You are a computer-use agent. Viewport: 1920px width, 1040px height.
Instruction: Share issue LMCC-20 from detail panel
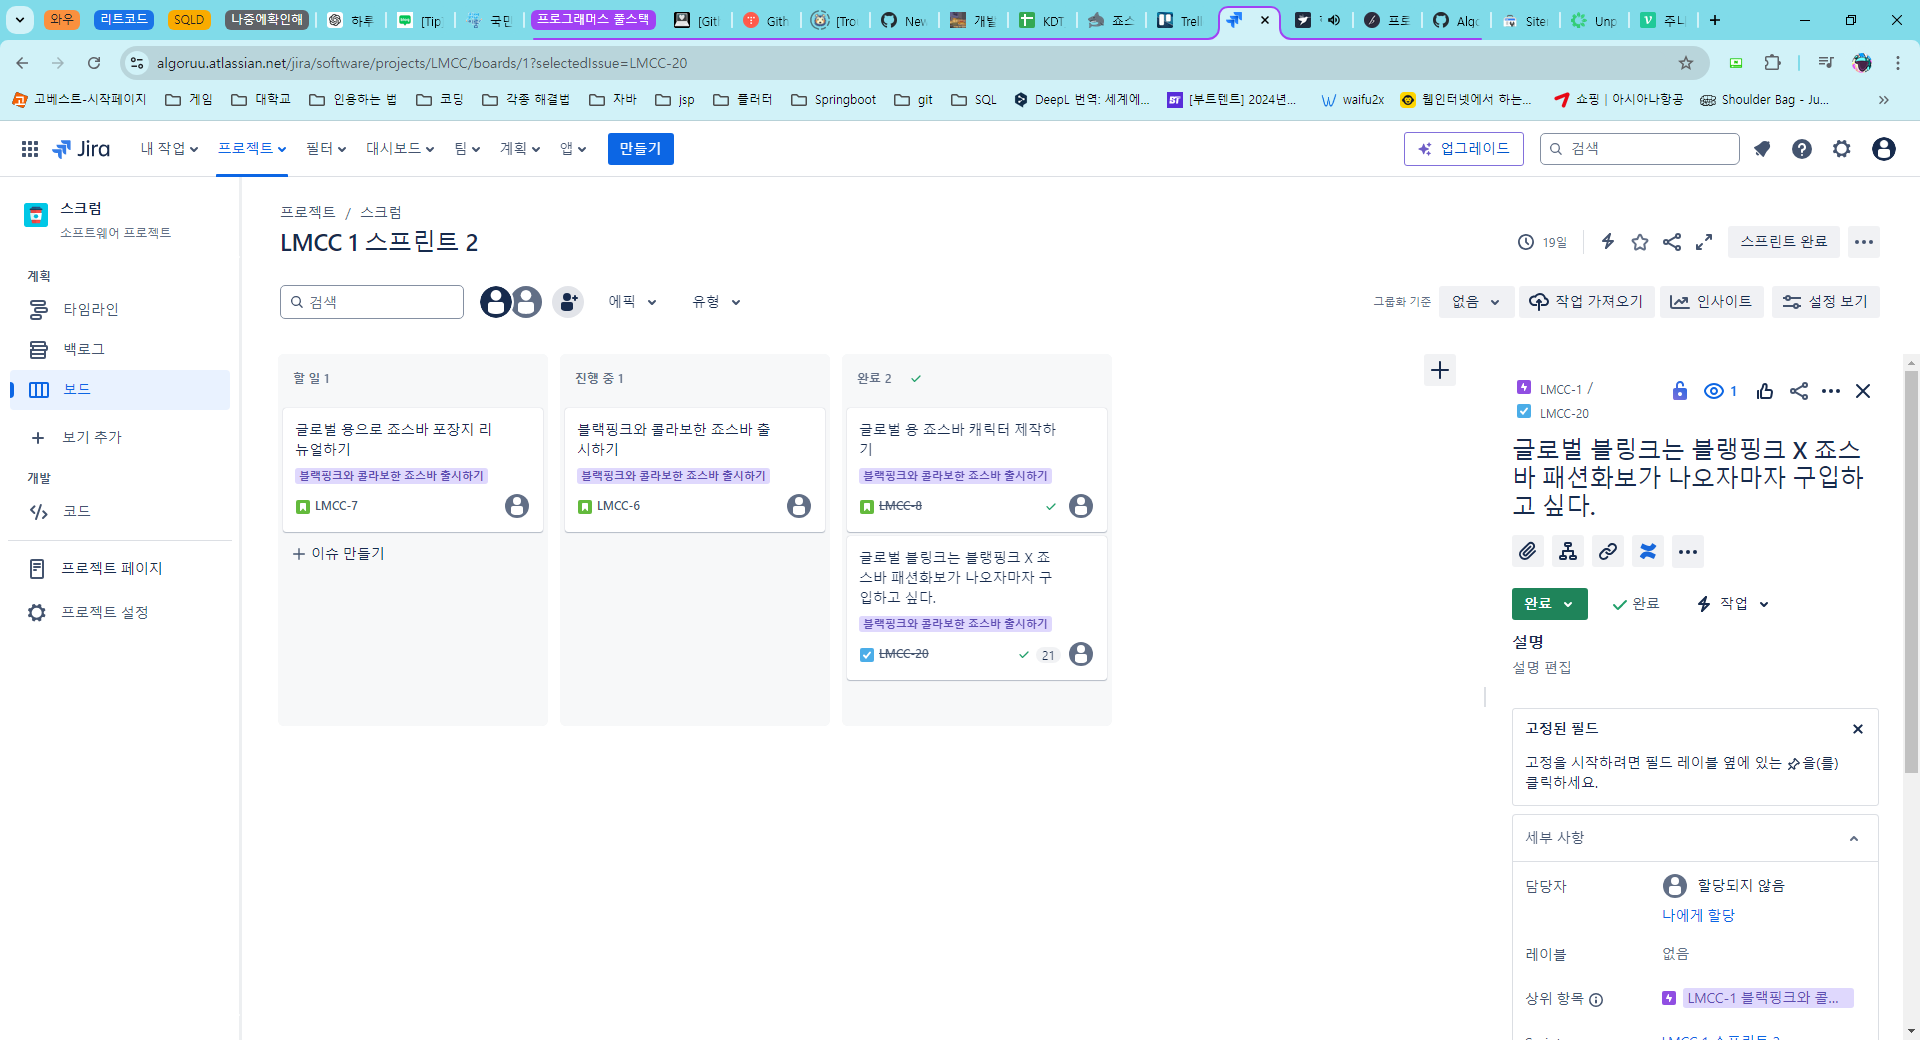click(1799, 391)
